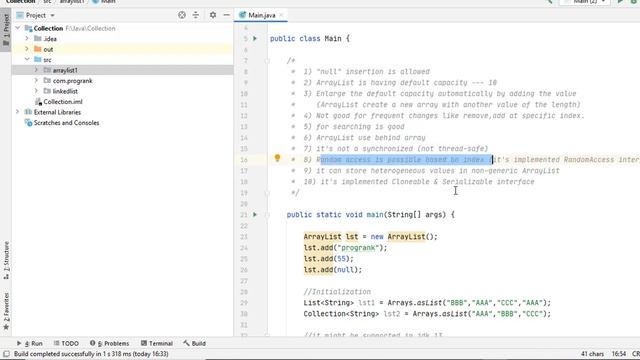
Task: Expand the linkedlist package
Action: click(x=36, y=91)
